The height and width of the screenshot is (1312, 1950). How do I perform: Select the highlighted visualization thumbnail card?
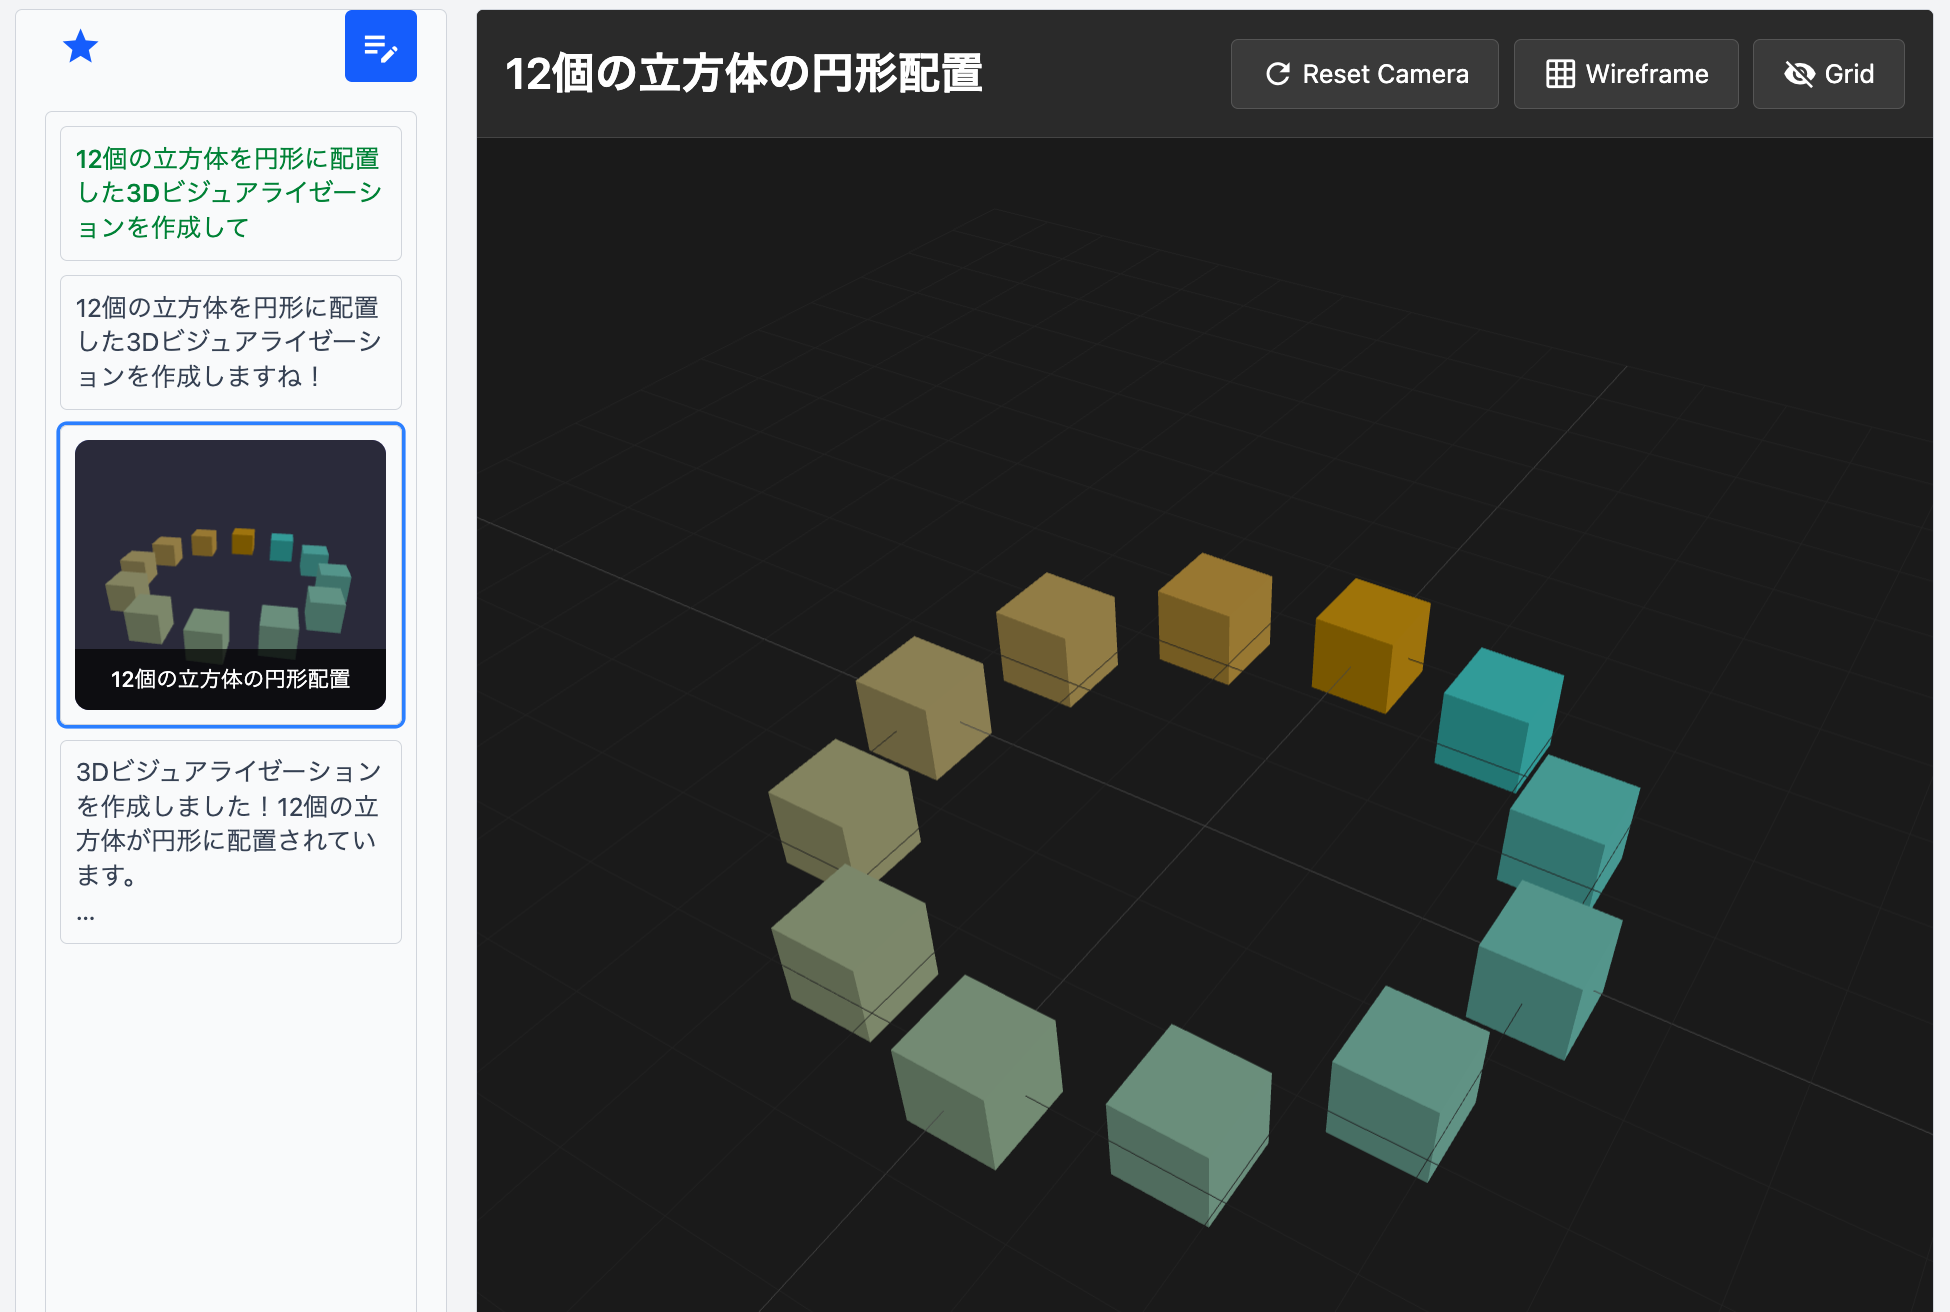(x=230, y=575)
